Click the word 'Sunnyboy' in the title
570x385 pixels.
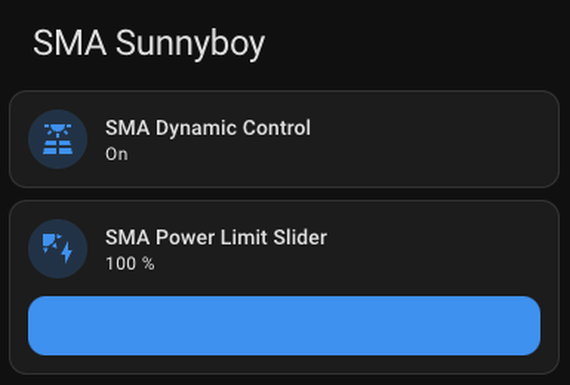tap(190, 44)
